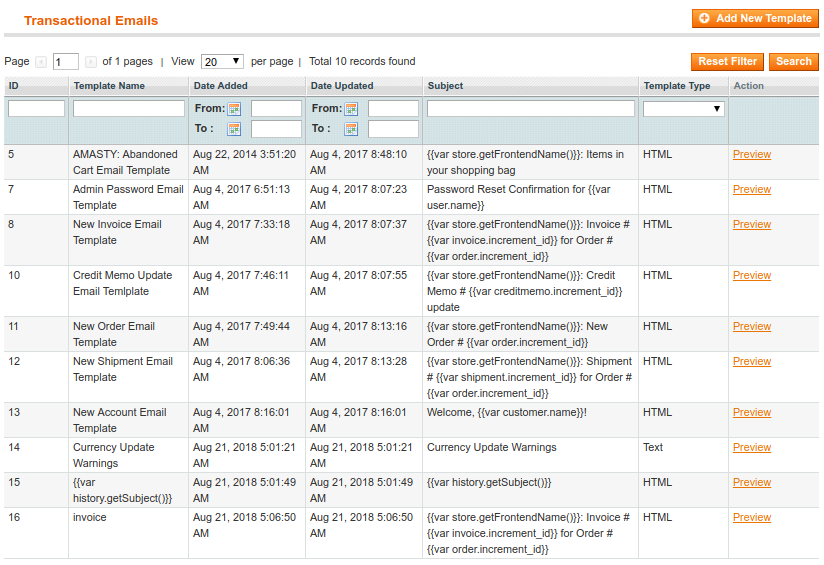Click the page number input box
Screen dimensions: 824x565
pos(66,62)
